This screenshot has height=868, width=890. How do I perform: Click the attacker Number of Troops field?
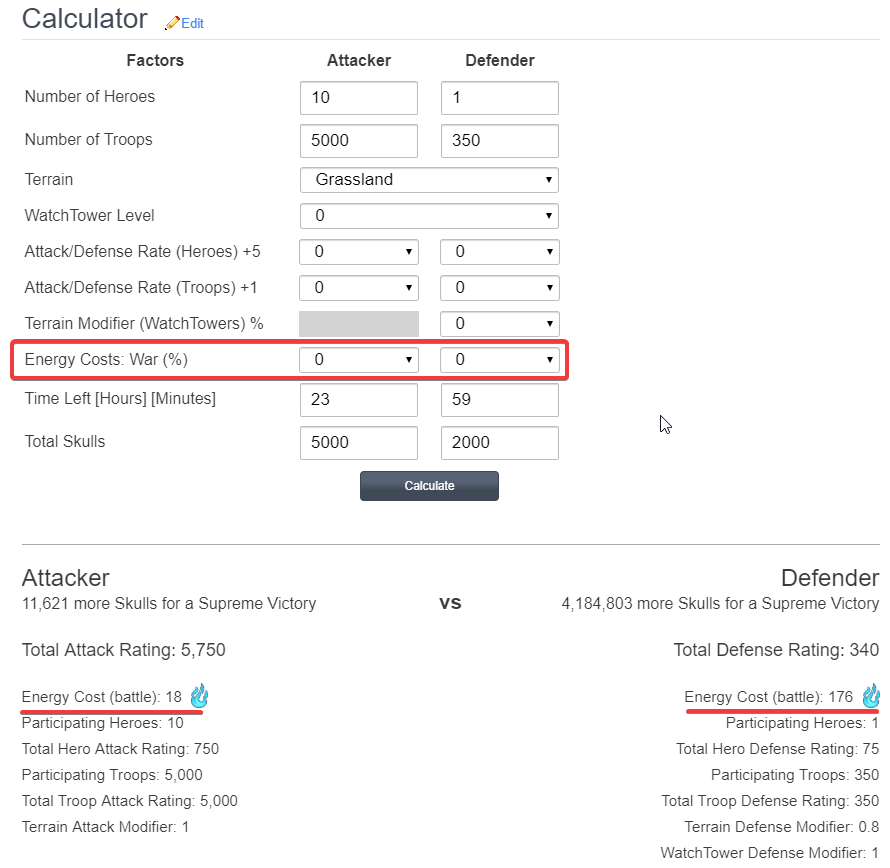click(x=359, y=141)
